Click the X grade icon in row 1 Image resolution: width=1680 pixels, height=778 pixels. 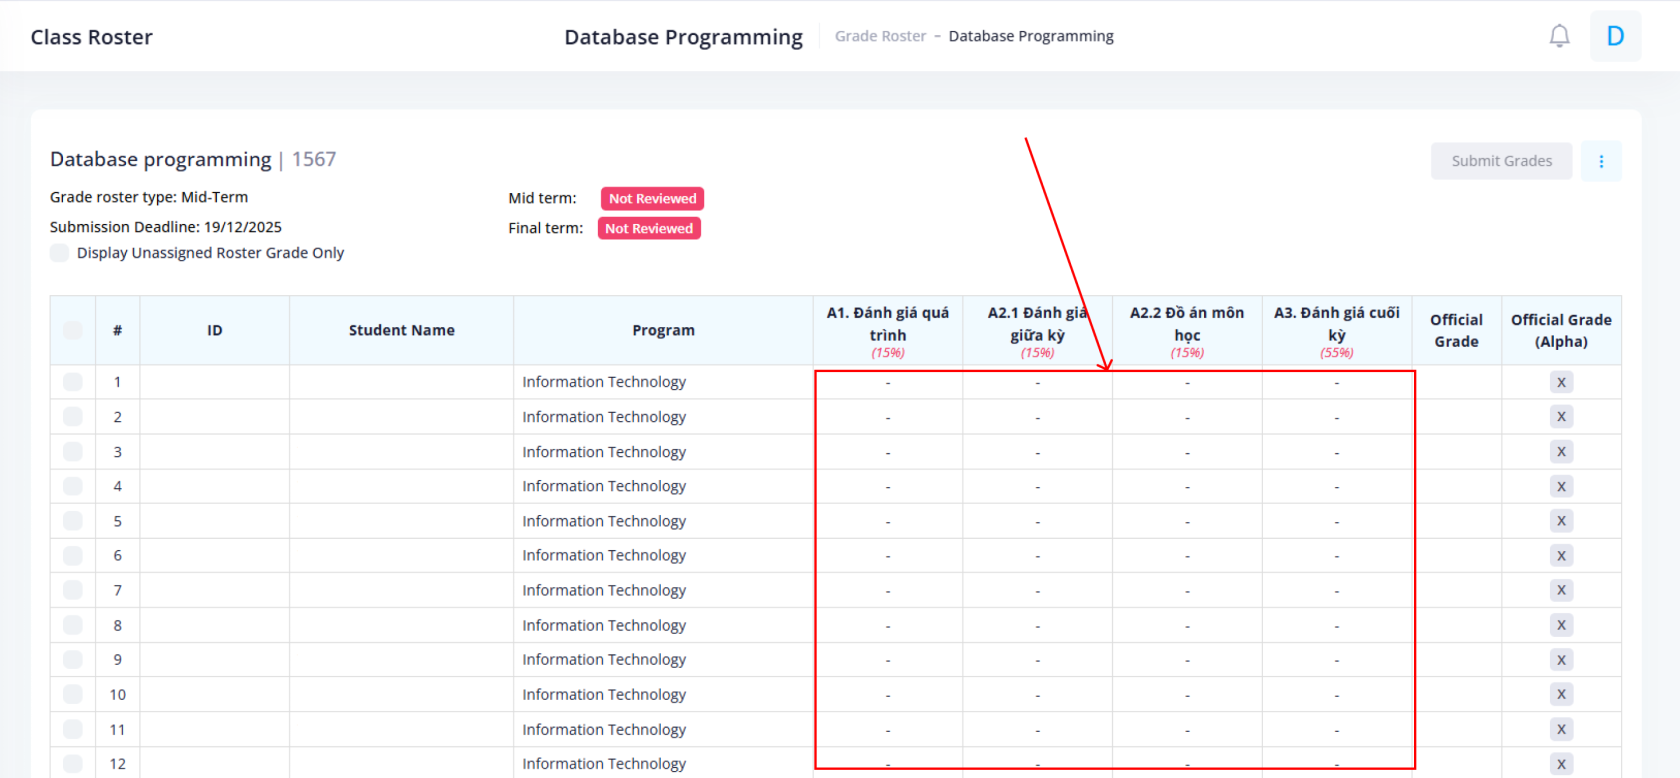(x=1560, y=382)
